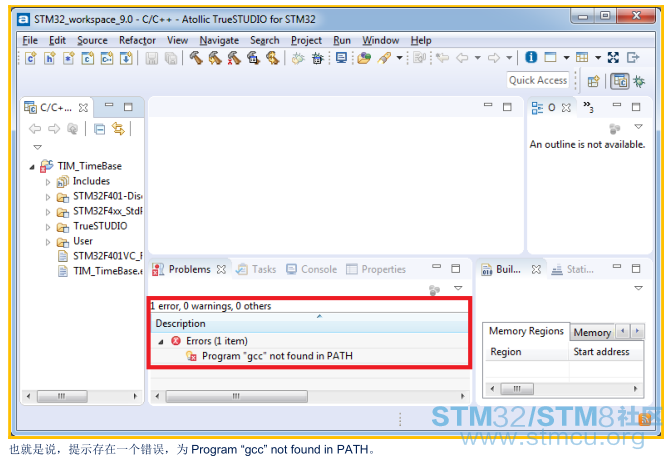Click the Description column header
669x462 pixels.
pos(310,323)
